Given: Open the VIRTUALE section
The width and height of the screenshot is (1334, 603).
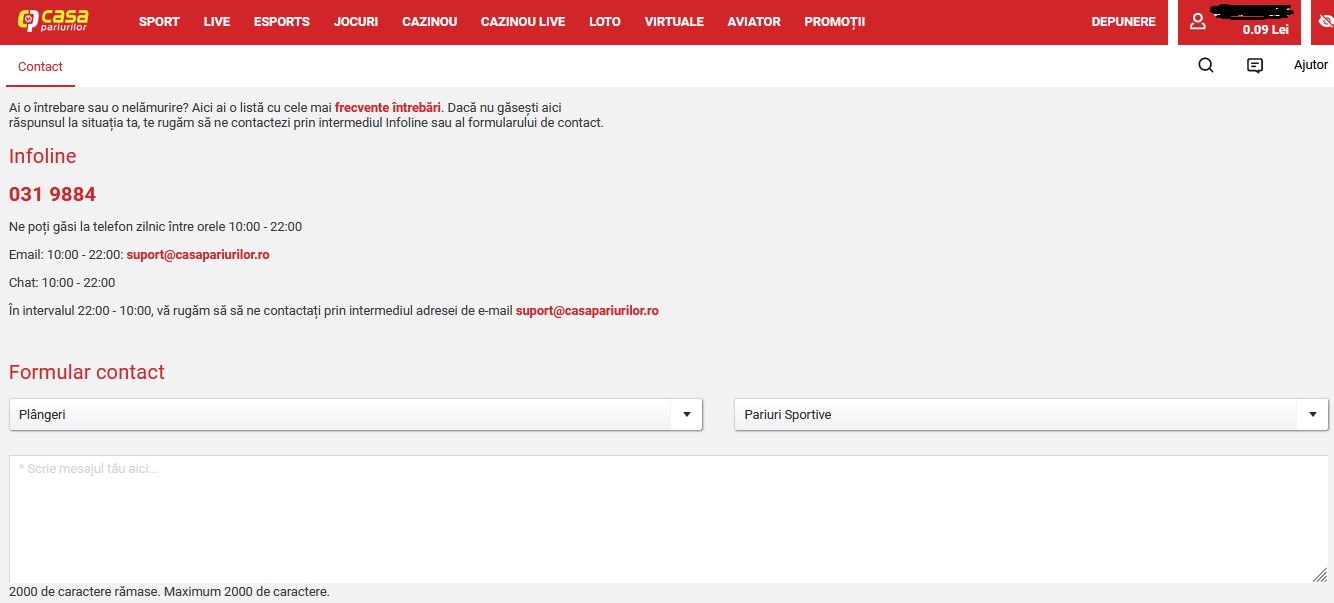Looking at the screenshot, I should pos(674,22).
